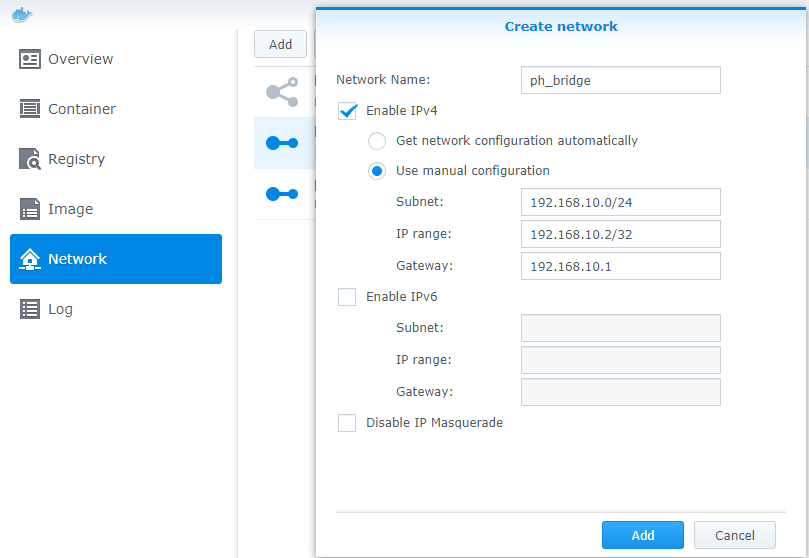Click the Enable IPv6 label text
809x558 pixels.
[402, 297]
